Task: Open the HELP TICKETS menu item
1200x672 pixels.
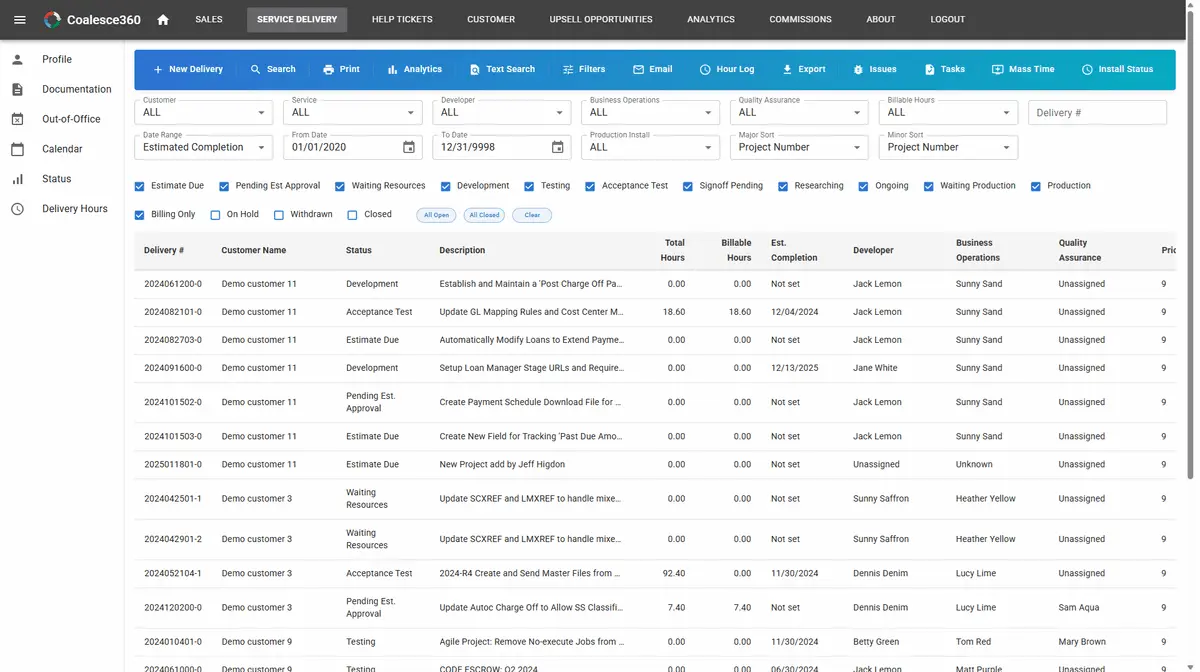Action: [404, 19]
